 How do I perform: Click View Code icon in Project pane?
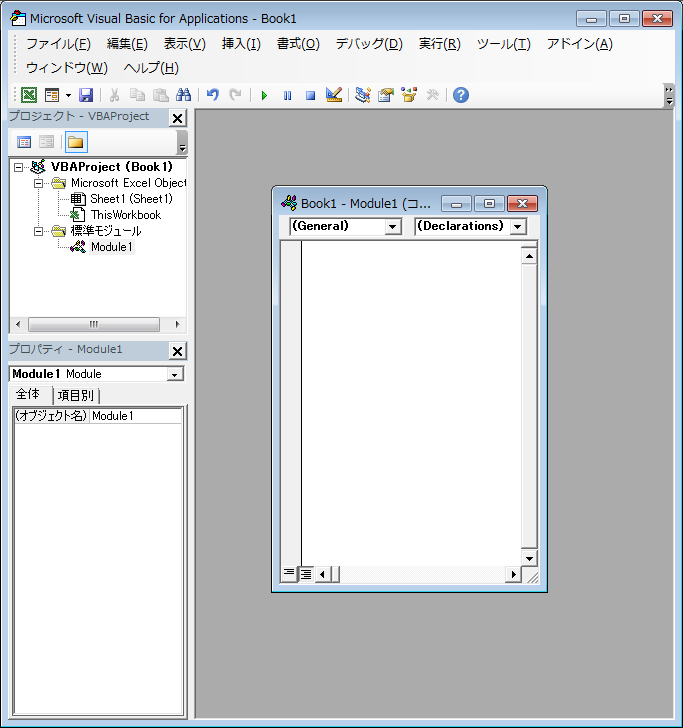[x=24, y=142]
